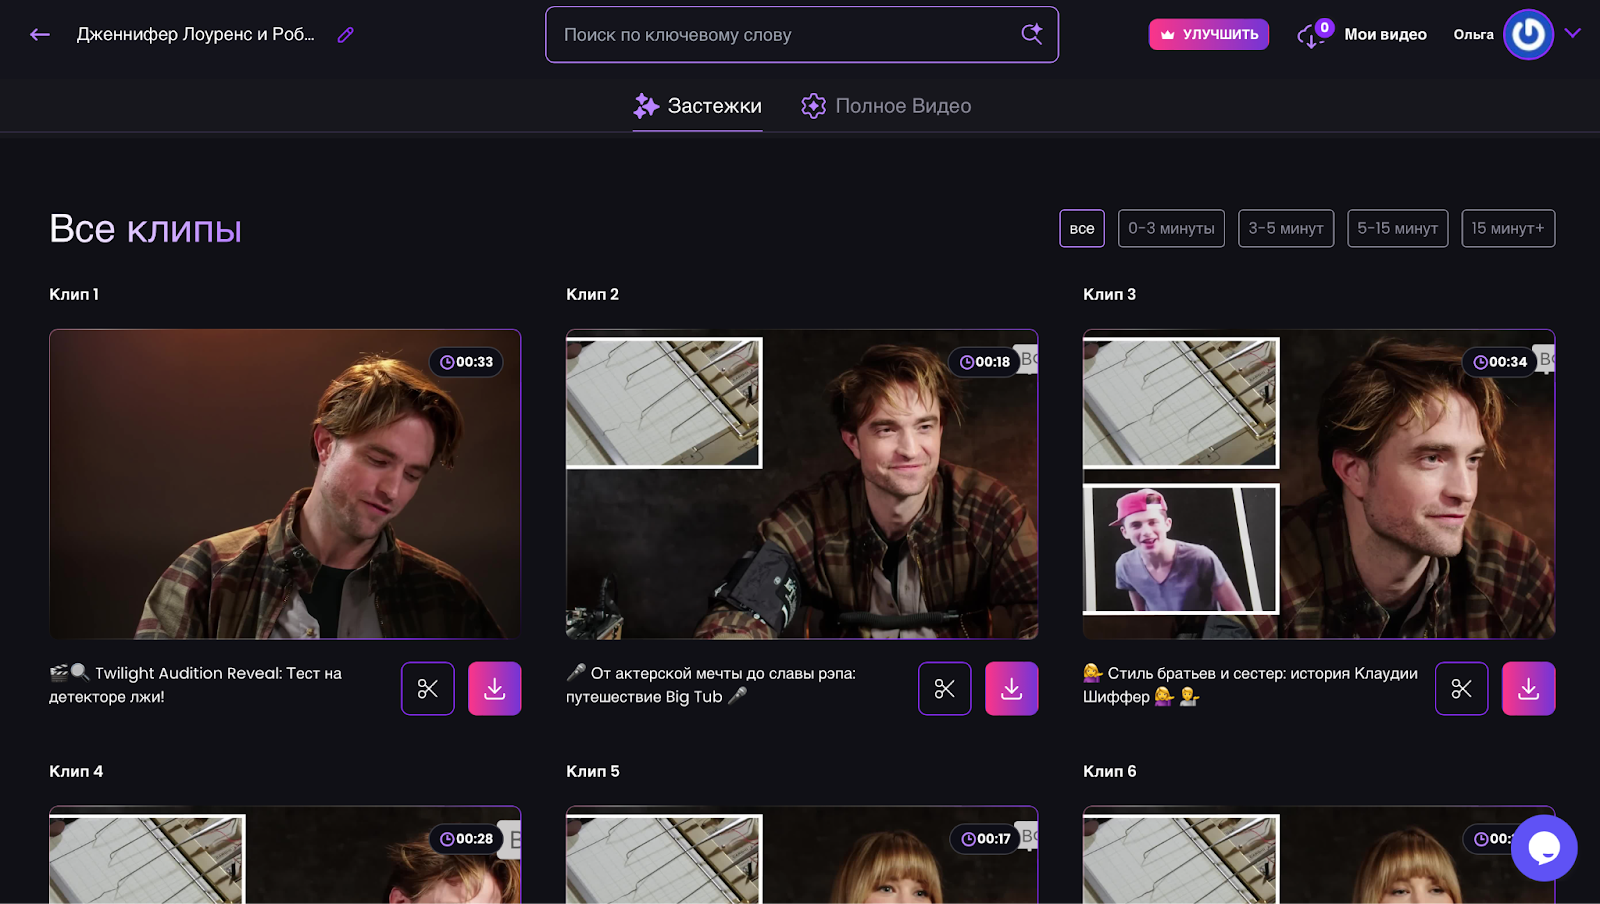Select the Застежки tab

tap(698, 106)
